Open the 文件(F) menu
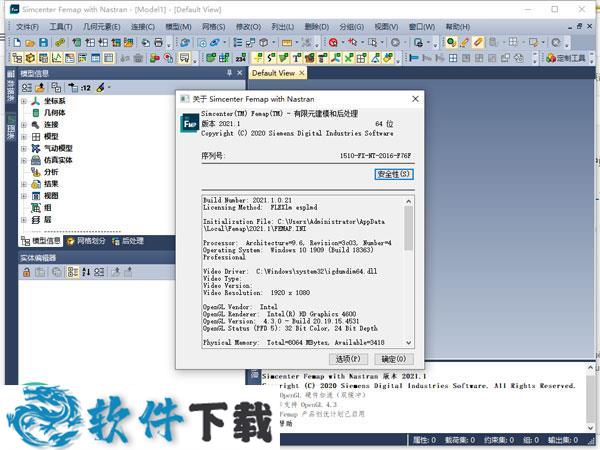Screen dimensions: 600x450 (x=28, y=27)
